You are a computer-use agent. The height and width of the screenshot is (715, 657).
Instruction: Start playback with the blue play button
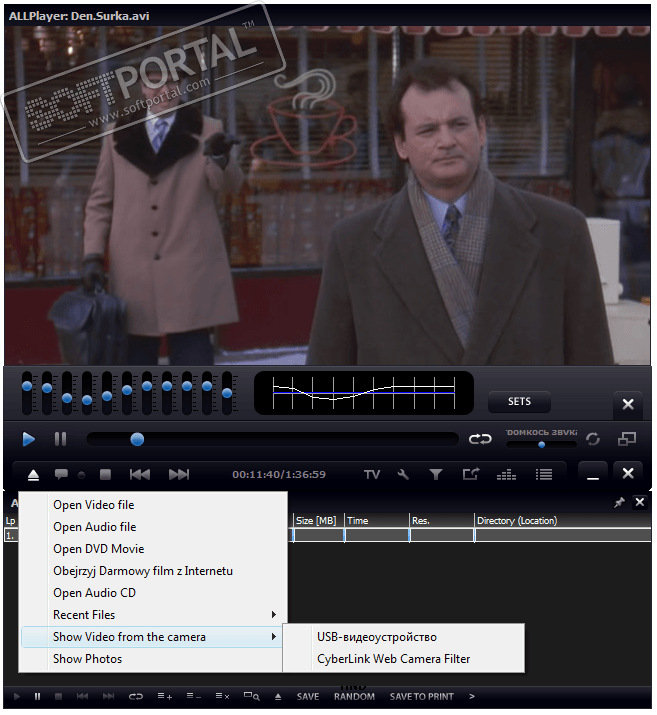(29, 440)
